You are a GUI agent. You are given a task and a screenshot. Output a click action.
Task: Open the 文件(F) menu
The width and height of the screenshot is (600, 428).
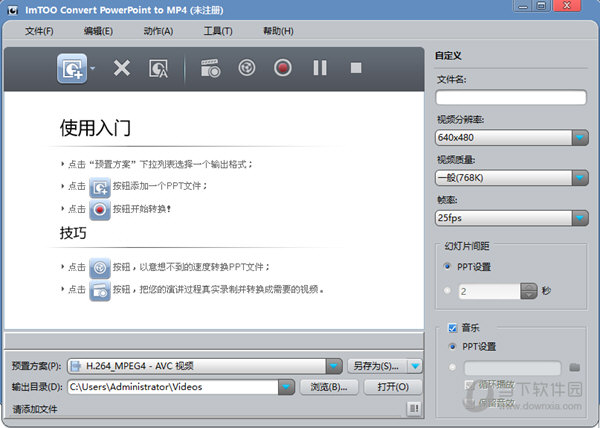[x=39, y=31]
